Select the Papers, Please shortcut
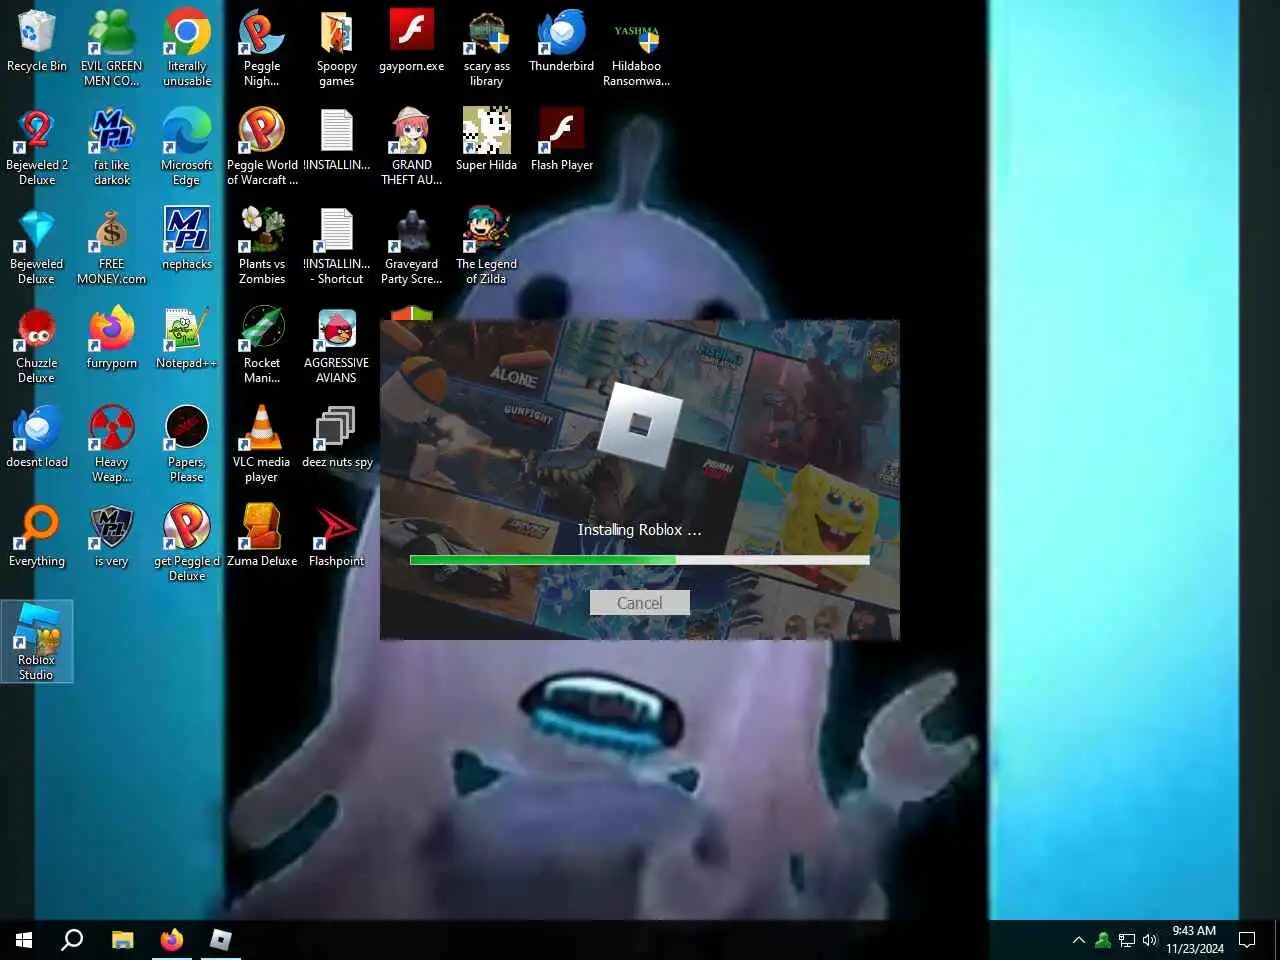1280x960 pixels. click(x=187, y=444)
